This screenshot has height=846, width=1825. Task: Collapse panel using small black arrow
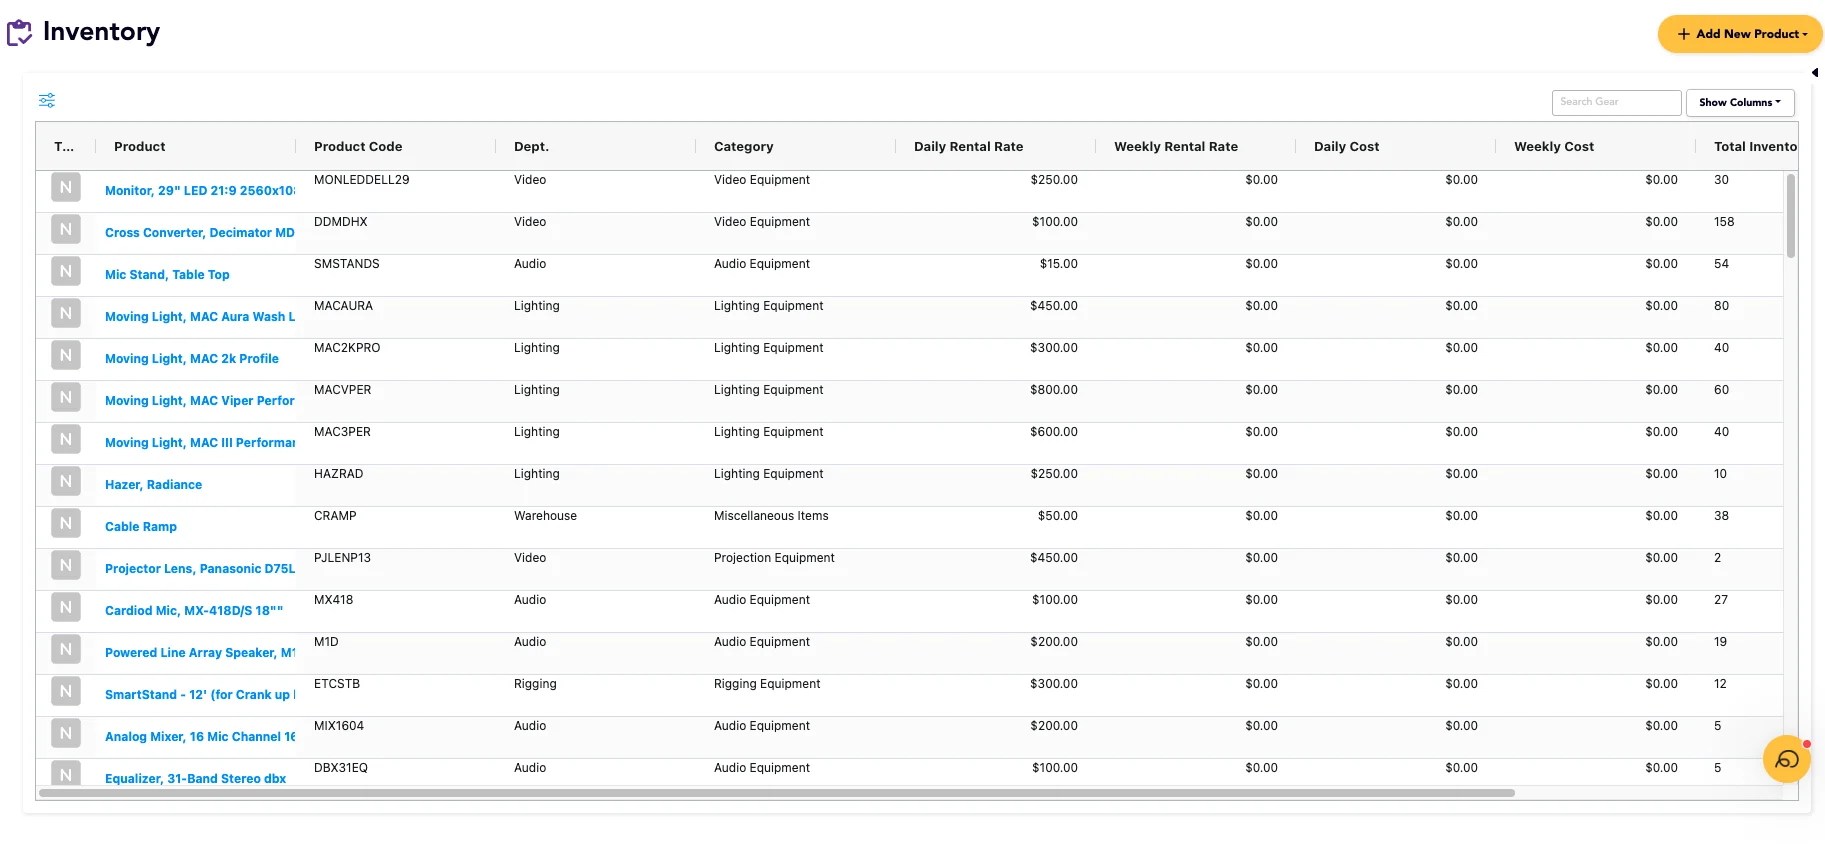click(x=1815, y=73)
